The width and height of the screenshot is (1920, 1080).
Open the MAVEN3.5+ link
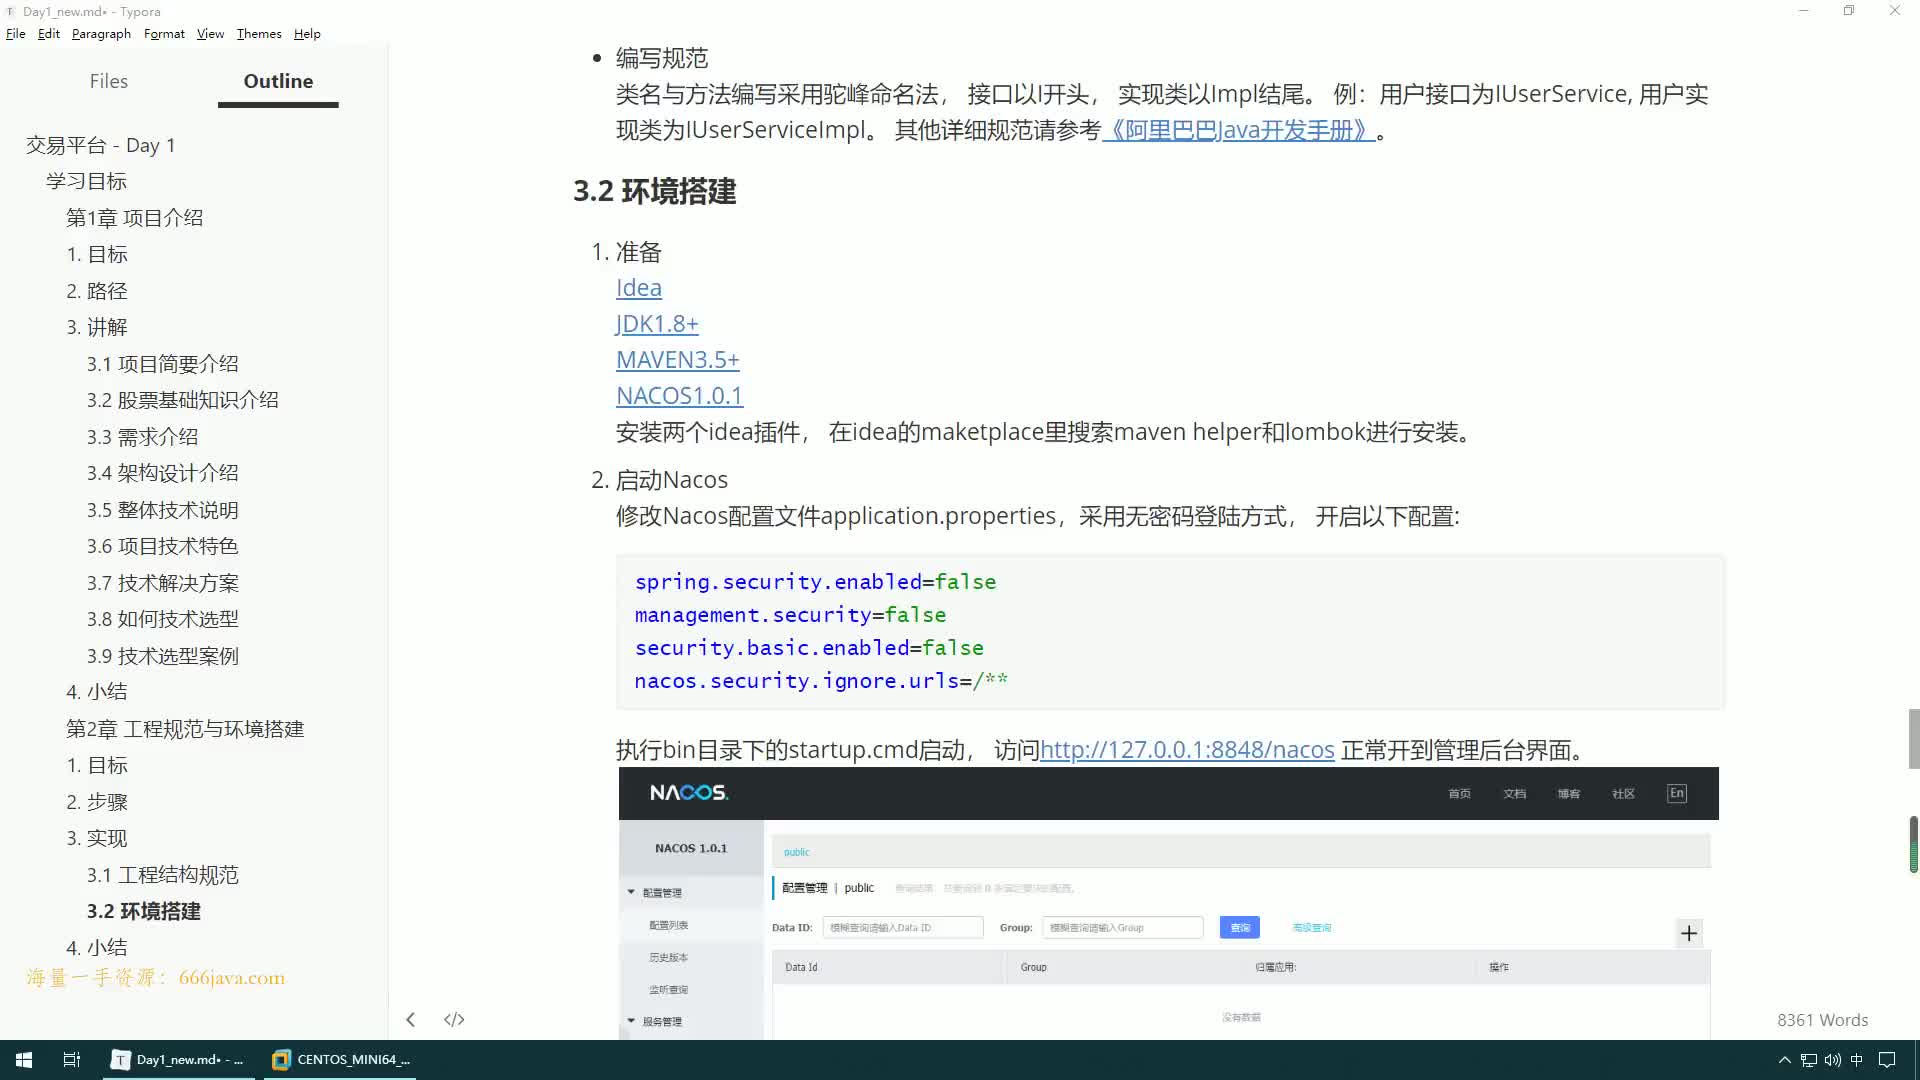click(678, 360)
